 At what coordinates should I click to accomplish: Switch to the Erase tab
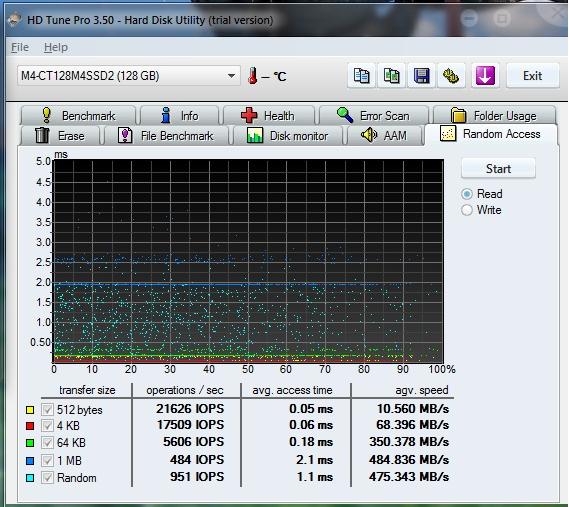61,136
